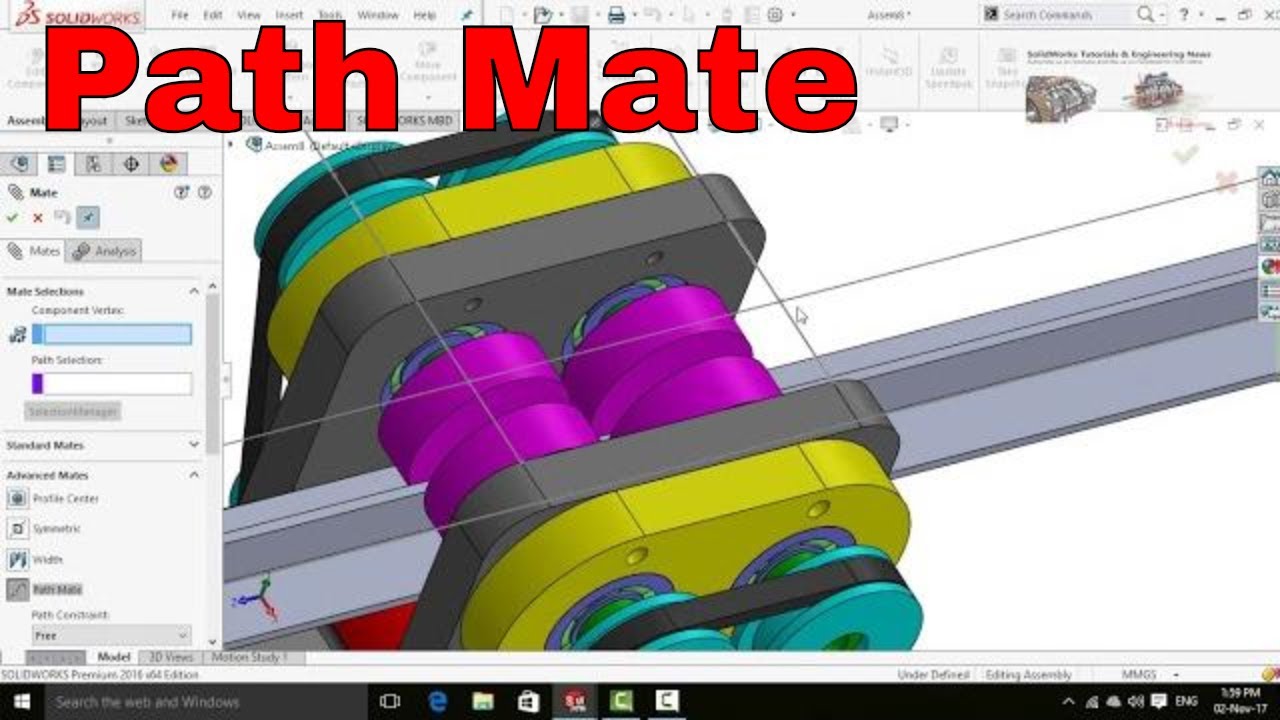Click the Search Commands field
1280x720 pixels.
pyautogui.click(x=1065, y=15)
